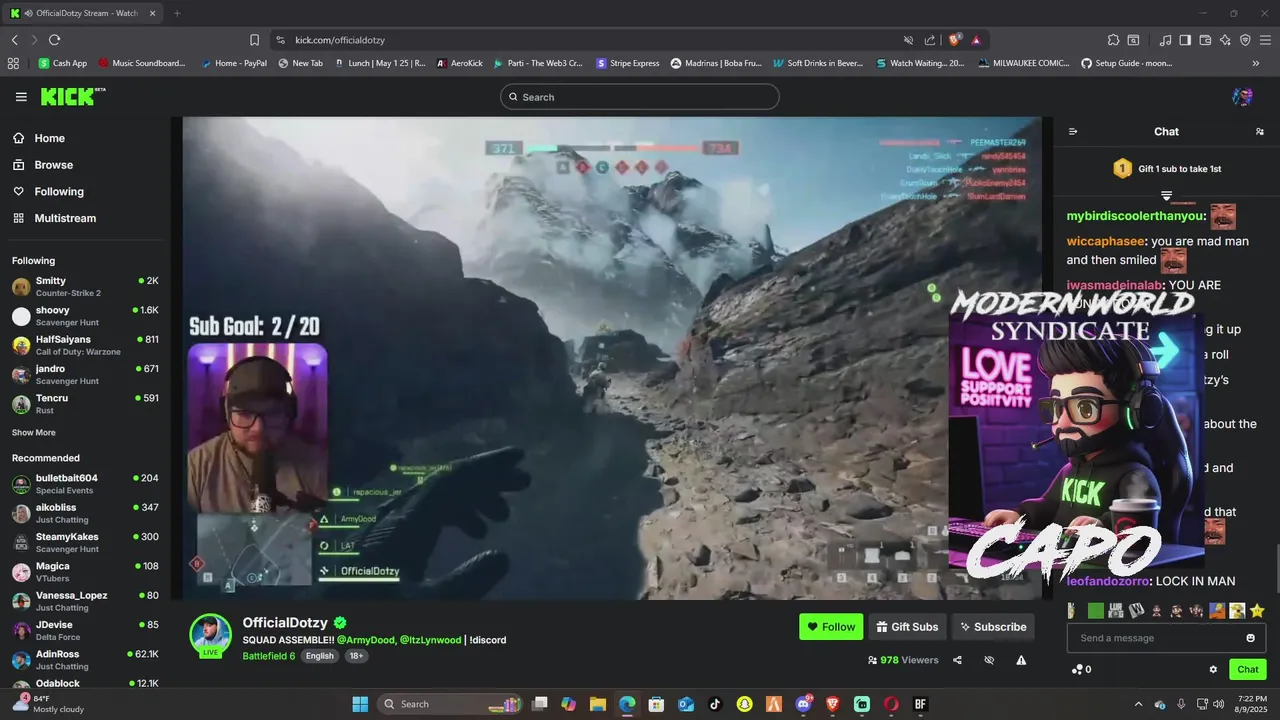
Task: Open a new browser tab
Action: click(177, 13)
